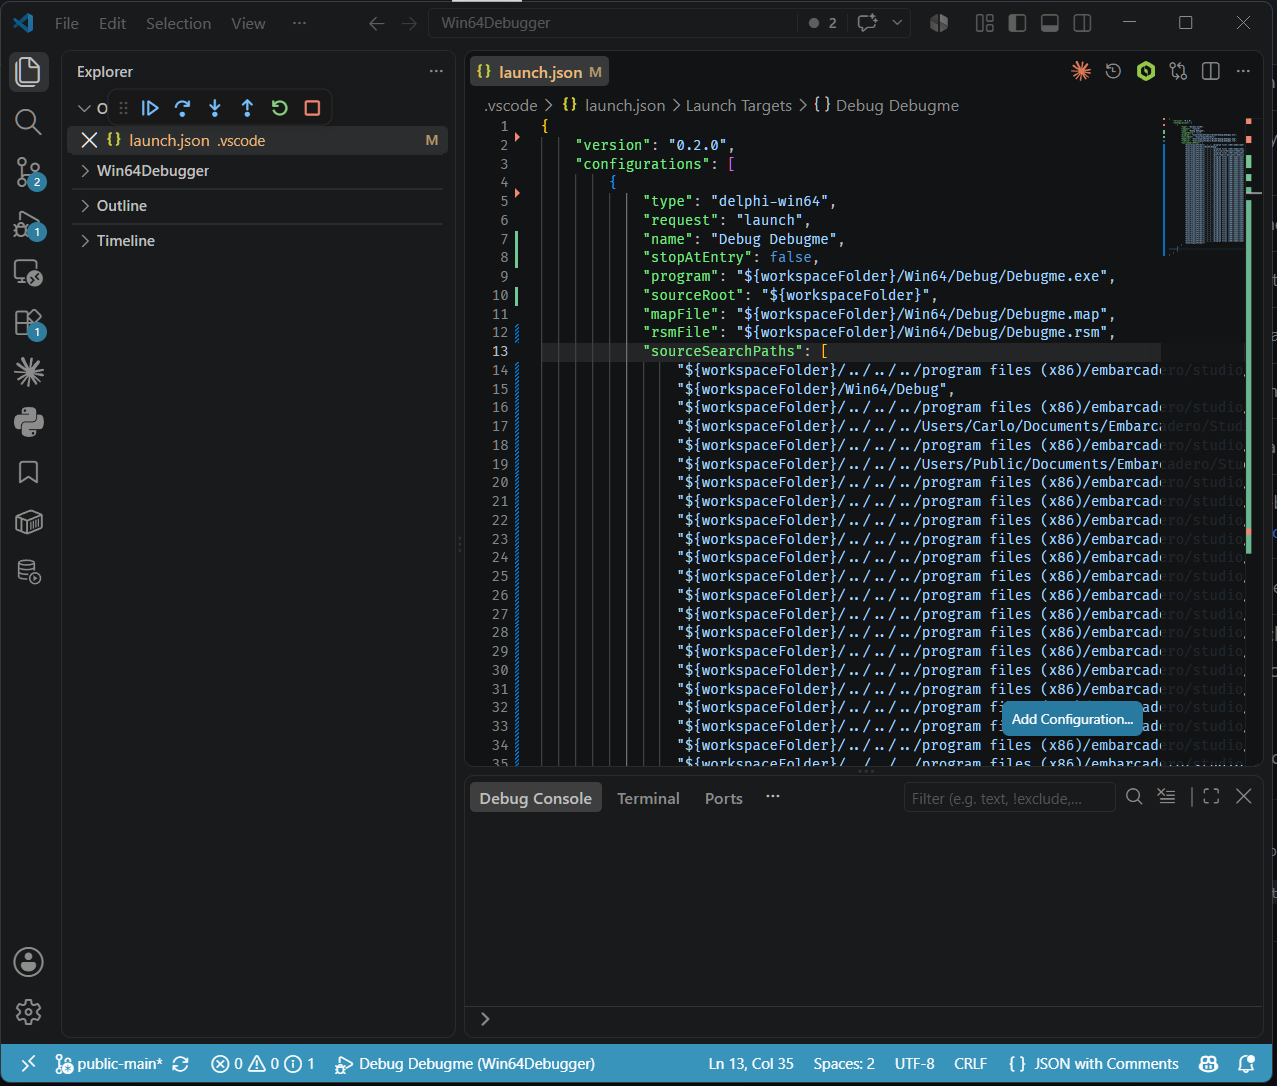The image size is (1277, 1086).
Task: Open remote window from status bar
Action: pos(28,1064)
